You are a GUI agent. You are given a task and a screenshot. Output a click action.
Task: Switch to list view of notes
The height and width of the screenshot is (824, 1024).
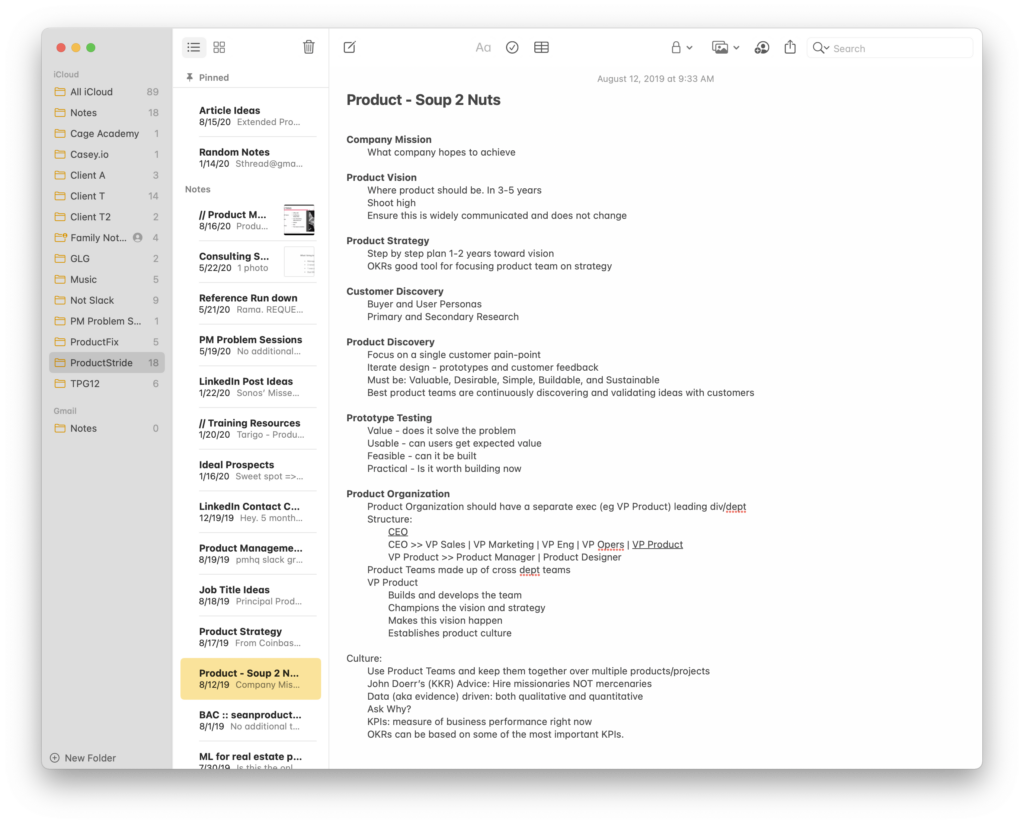(193, 47)
